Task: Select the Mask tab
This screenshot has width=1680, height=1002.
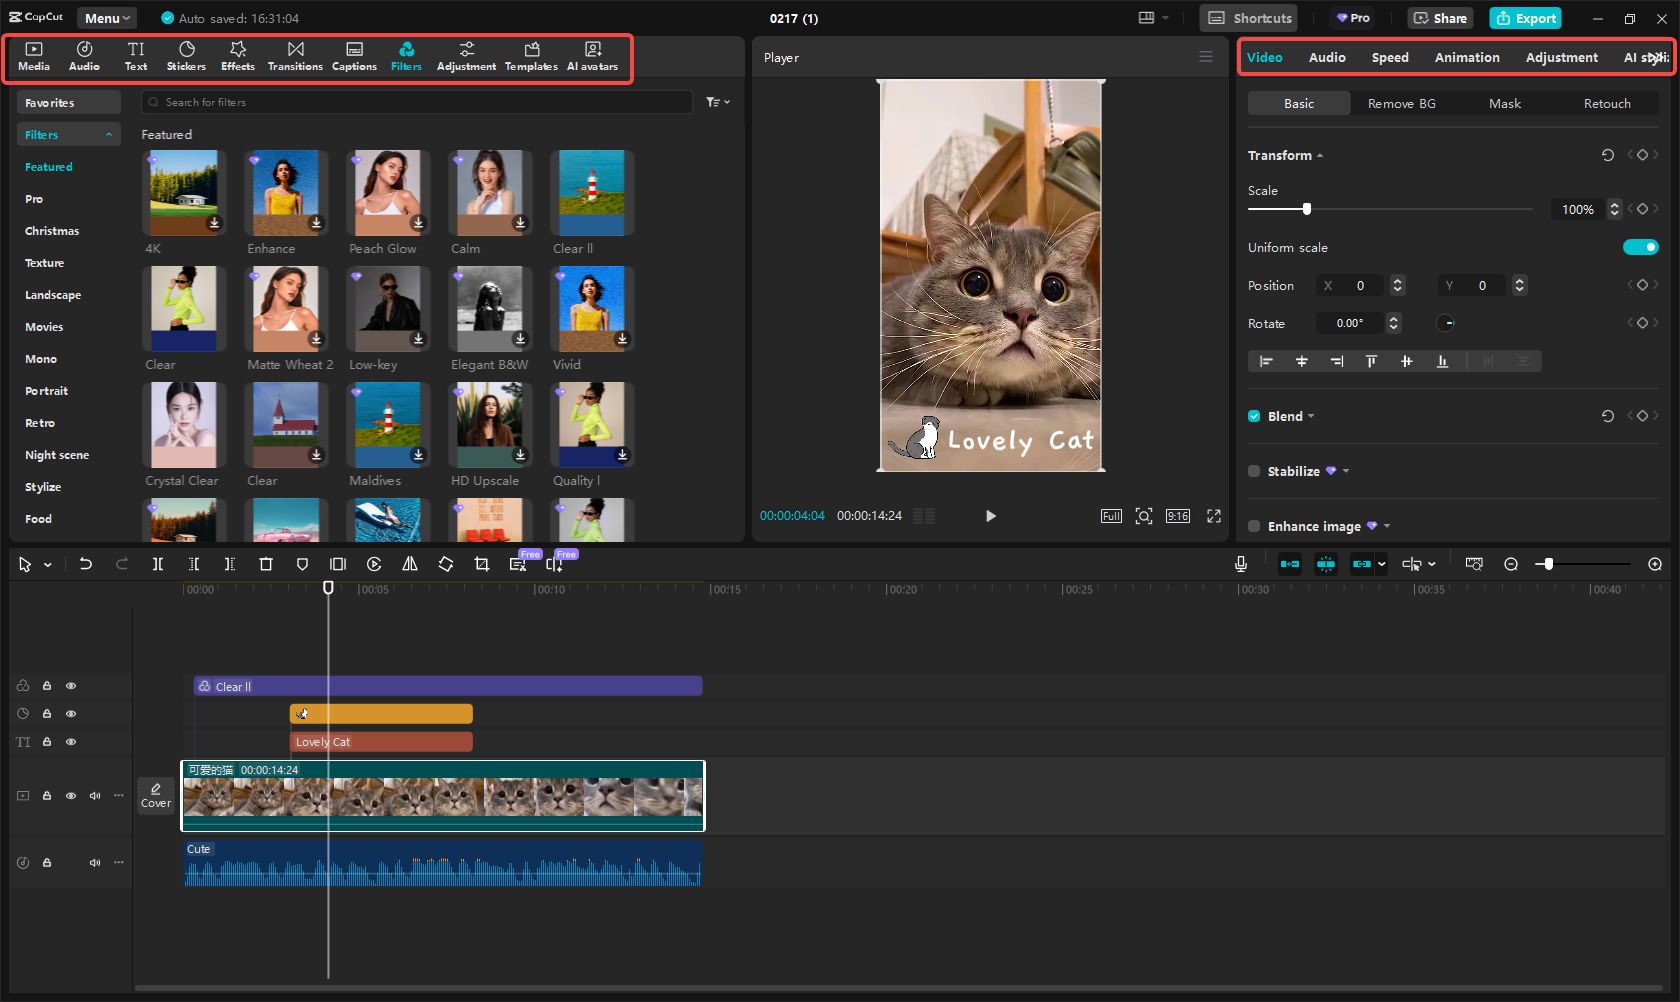Action: click(x=1504, y=104)
